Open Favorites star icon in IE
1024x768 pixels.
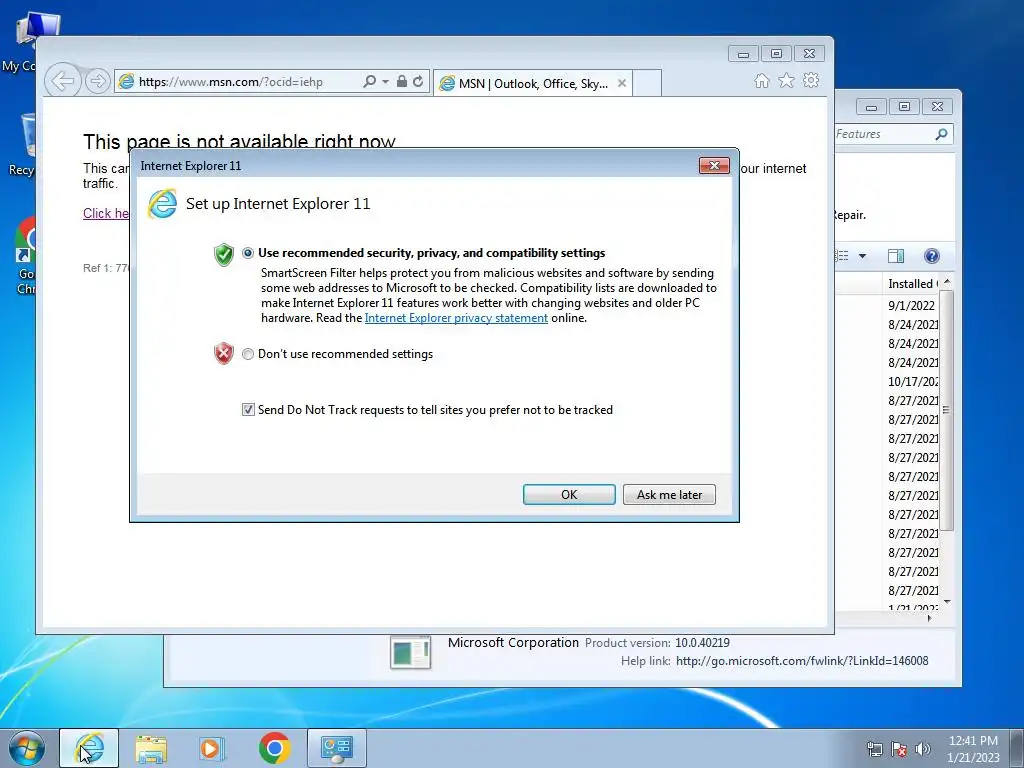point(786,80)
